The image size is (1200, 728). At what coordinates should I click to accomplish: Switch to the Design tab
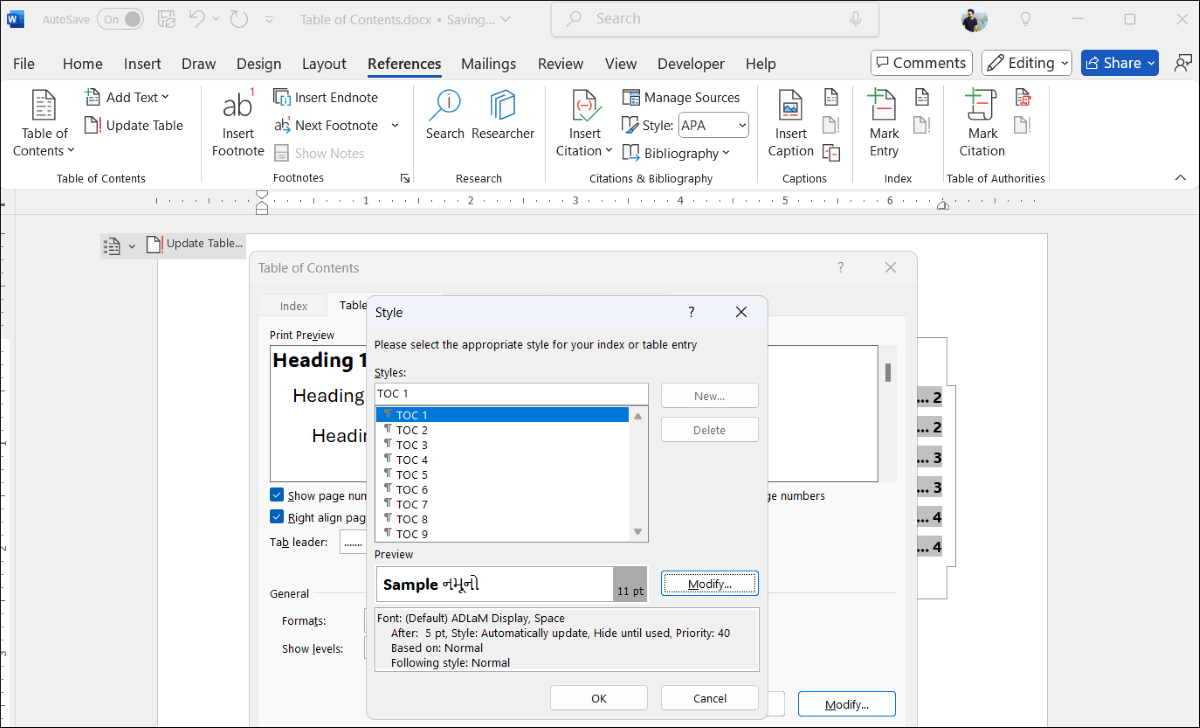[x=259, y=63]
